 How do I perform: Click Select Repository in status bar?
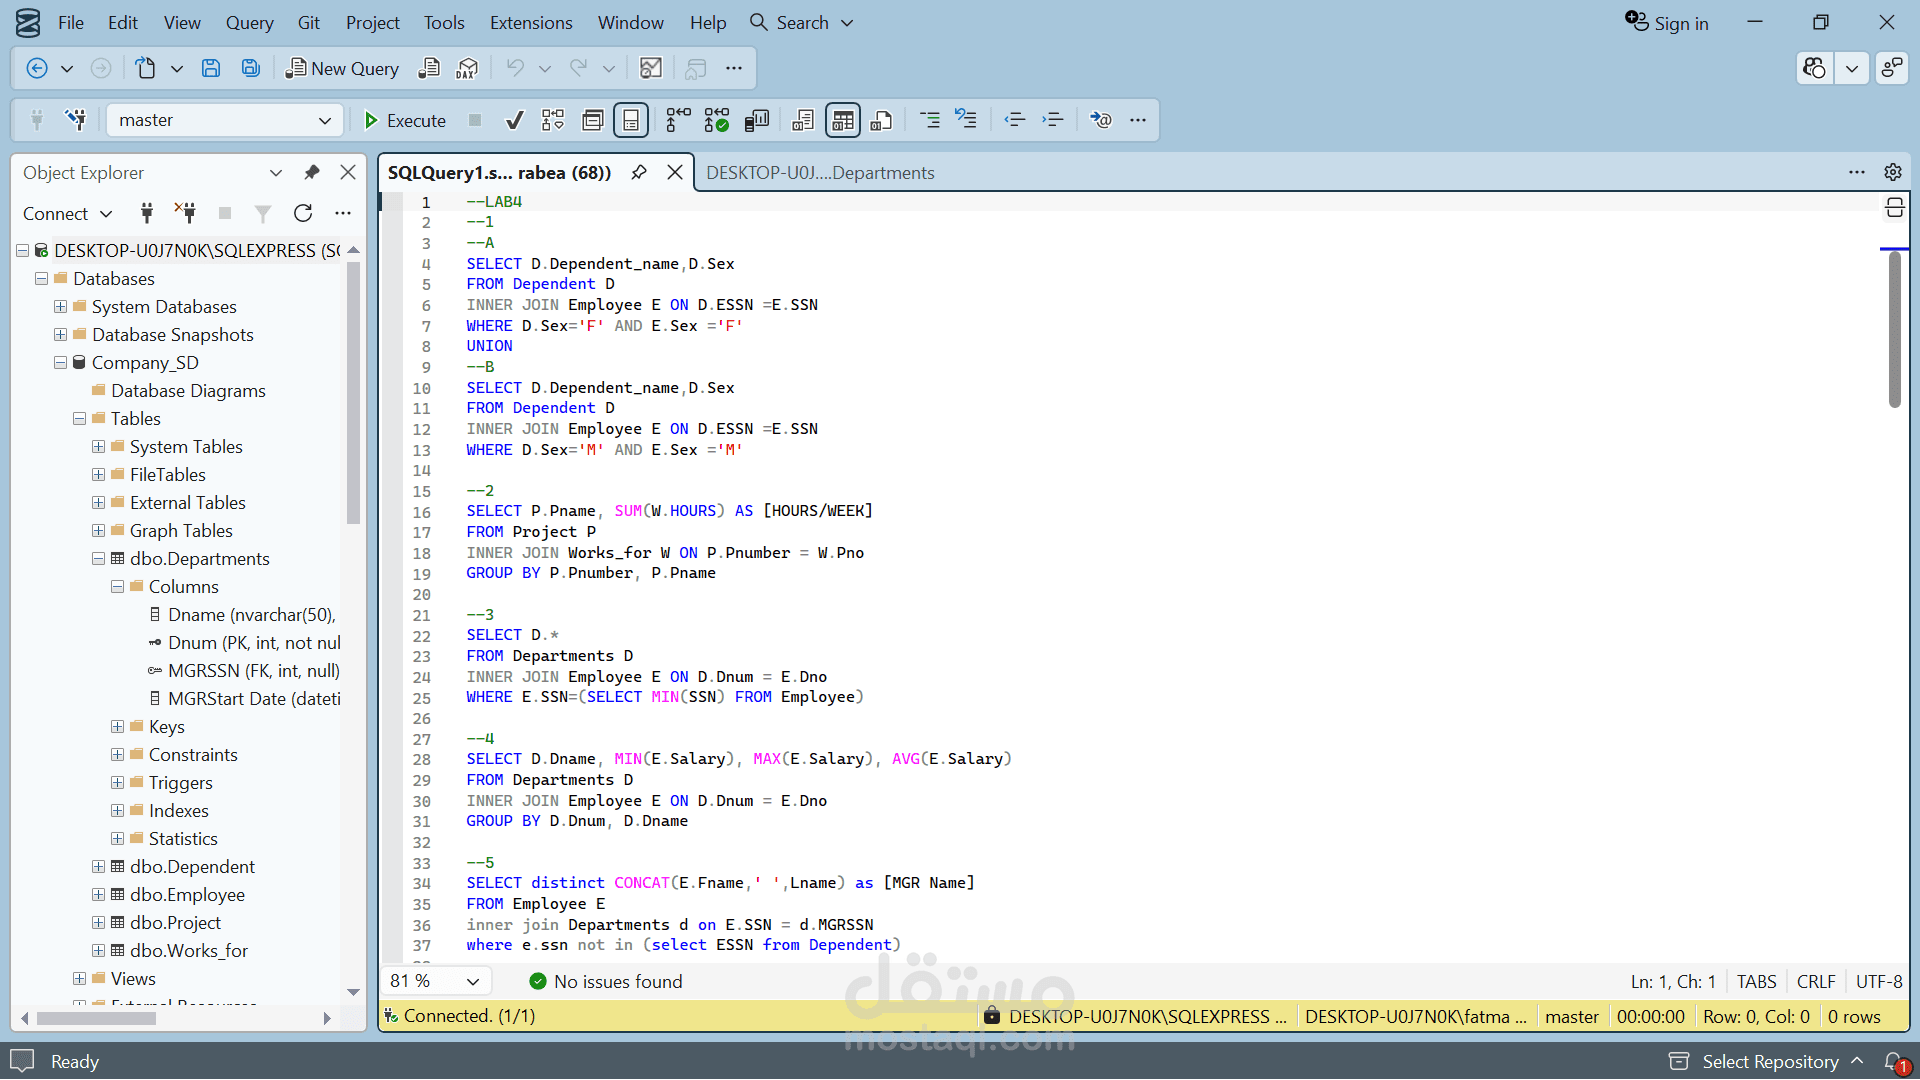1766,1061
